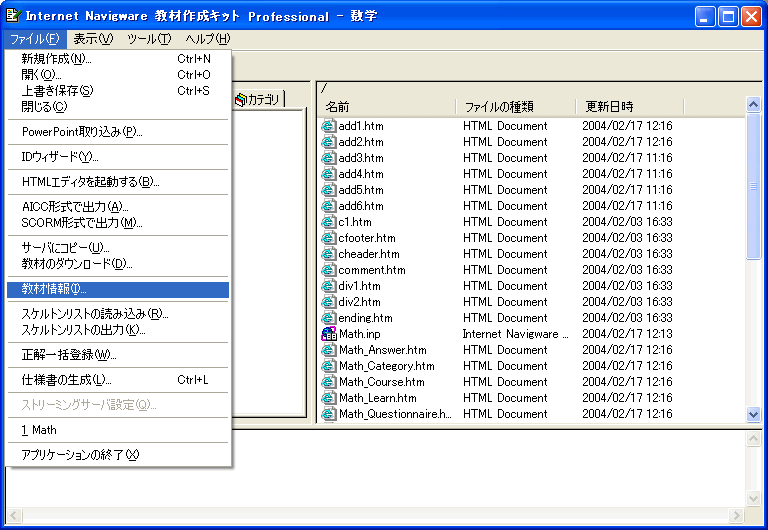Viewport: 768px width, 530px height.
Task: Open 教材情報(I) highlighted menu entry
Action: click(x=118, y=289)
